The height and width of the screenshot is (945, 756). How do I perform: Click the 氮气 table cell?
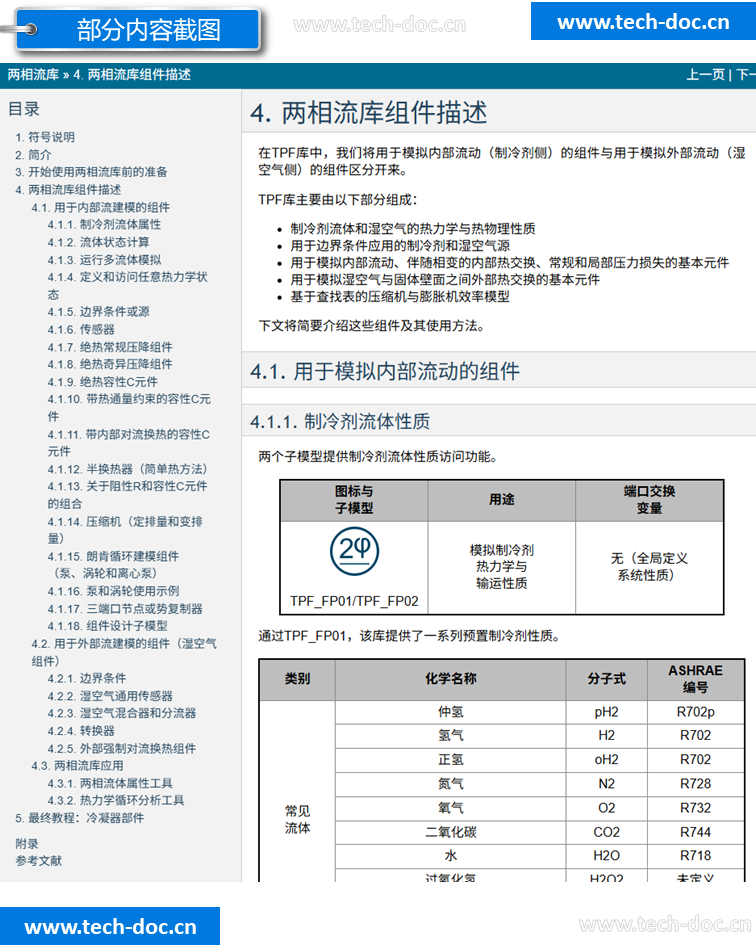(450, 783)
